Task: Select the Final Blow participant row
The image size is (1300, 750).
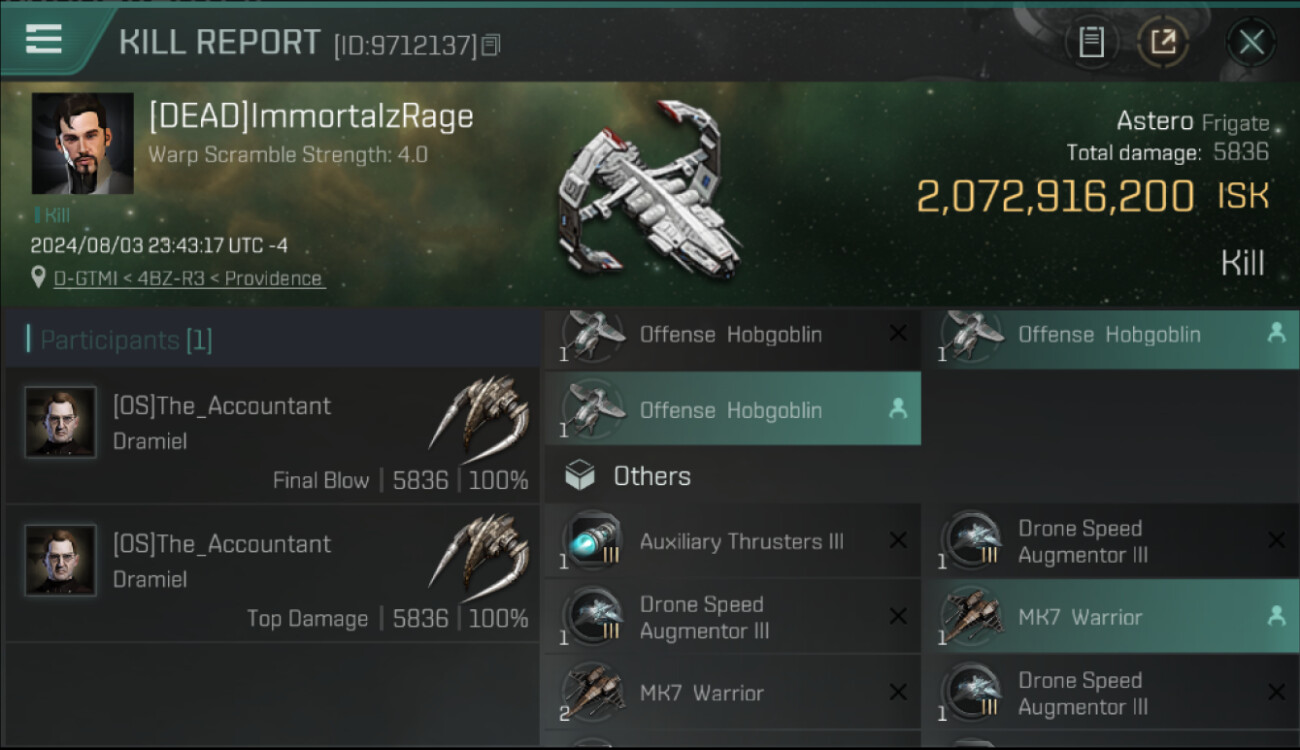Action: tap(272, 436)
